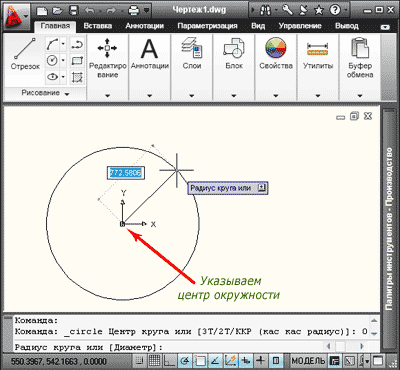Expand the Редактирование panel arrow
The width and height of the screenshot is (400, 370).
tap(107, 96)
